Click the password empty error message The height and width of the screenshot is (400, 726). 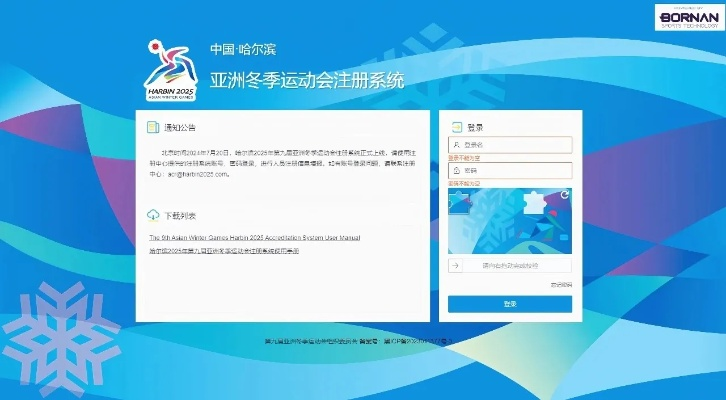pyautogui.click(x=464, y=184)
